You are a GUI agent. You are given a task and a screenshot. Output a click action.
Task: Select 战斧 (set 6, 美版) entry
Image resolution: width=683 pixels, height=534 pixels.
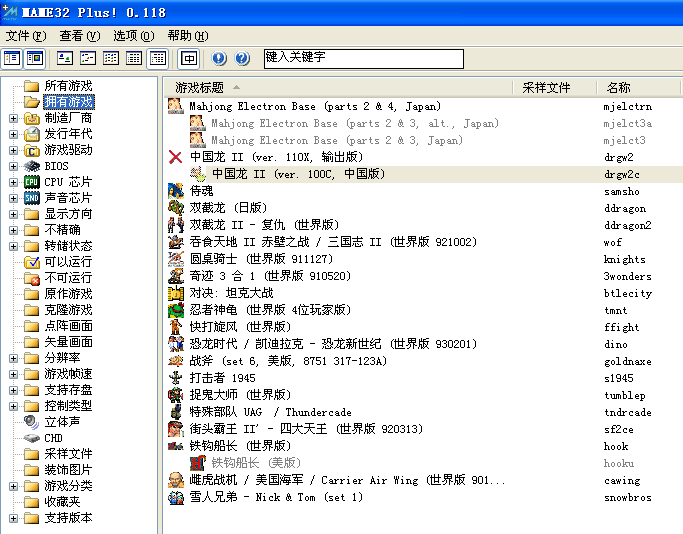click(x=288, y=361)
